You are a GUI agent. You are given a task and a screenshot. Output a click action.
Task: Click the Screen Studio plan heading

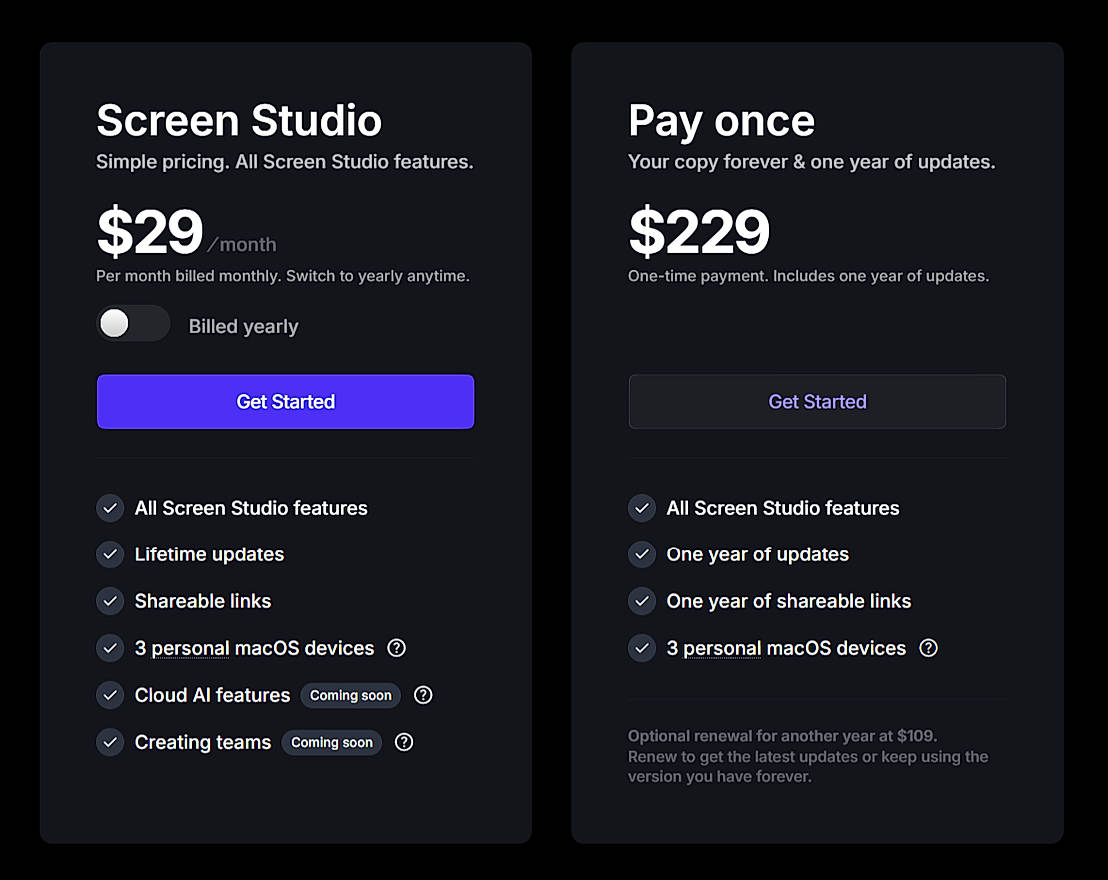(x=239, y=121)
